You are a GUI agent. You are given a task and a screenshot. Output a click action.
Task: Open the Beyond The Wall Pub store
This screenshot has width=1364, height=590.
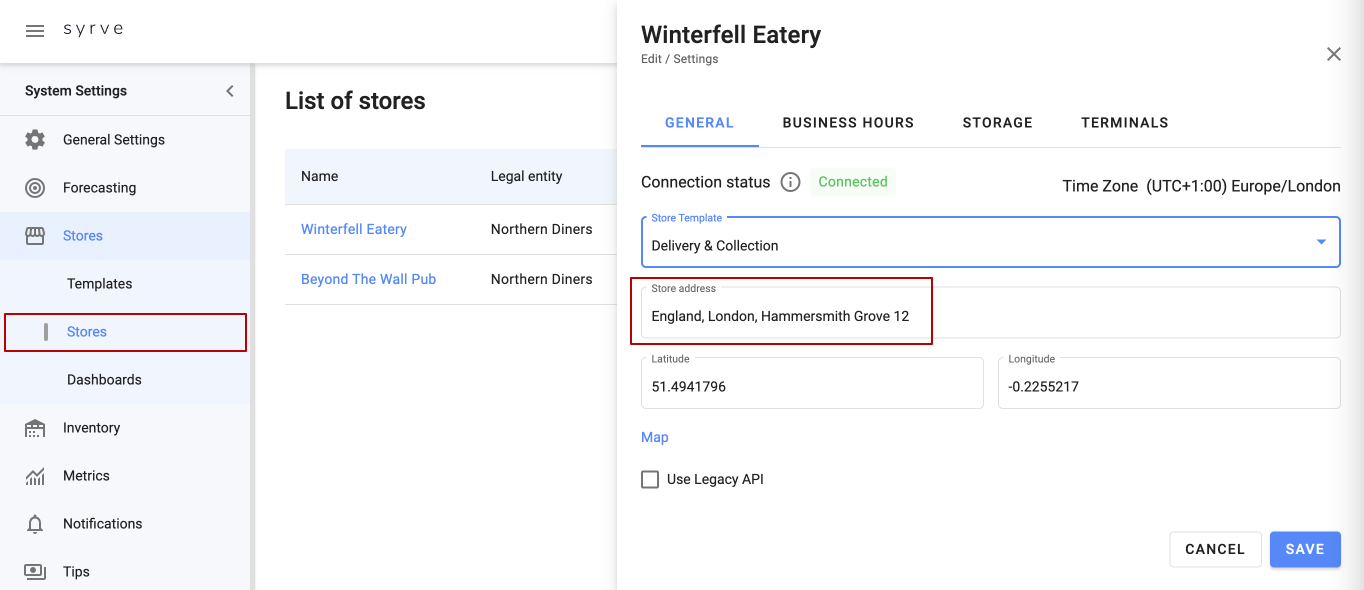368,279
